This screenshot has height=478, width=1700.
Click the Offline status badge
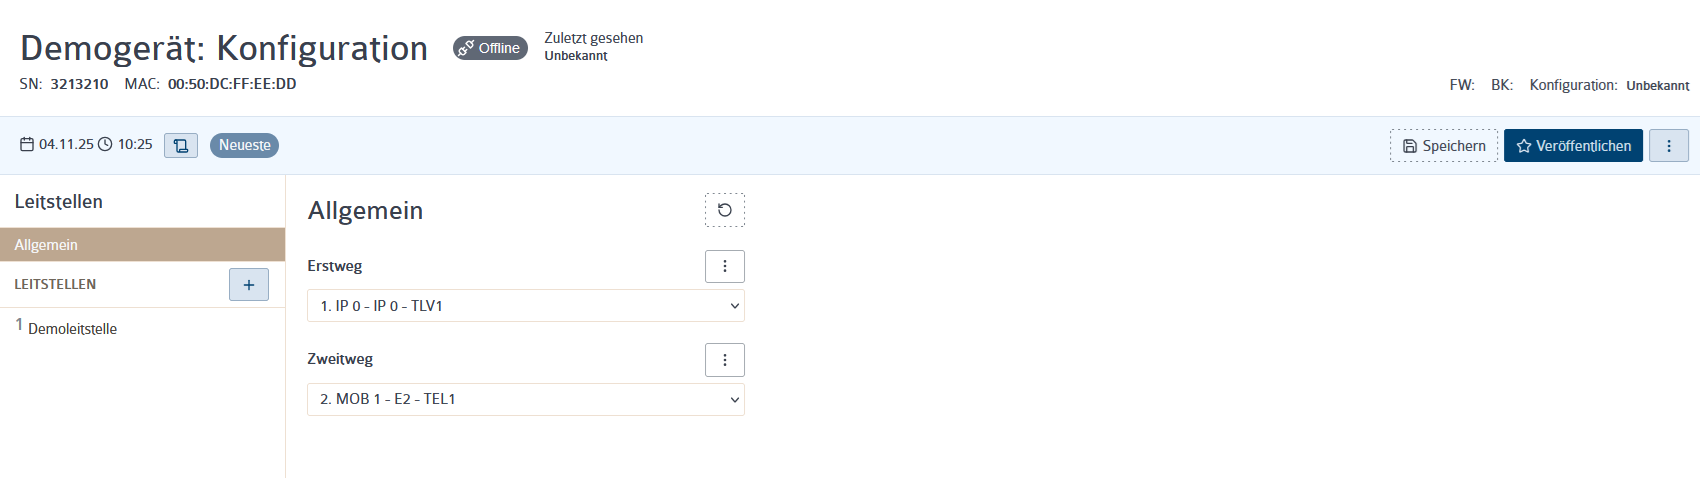(490, 48)
